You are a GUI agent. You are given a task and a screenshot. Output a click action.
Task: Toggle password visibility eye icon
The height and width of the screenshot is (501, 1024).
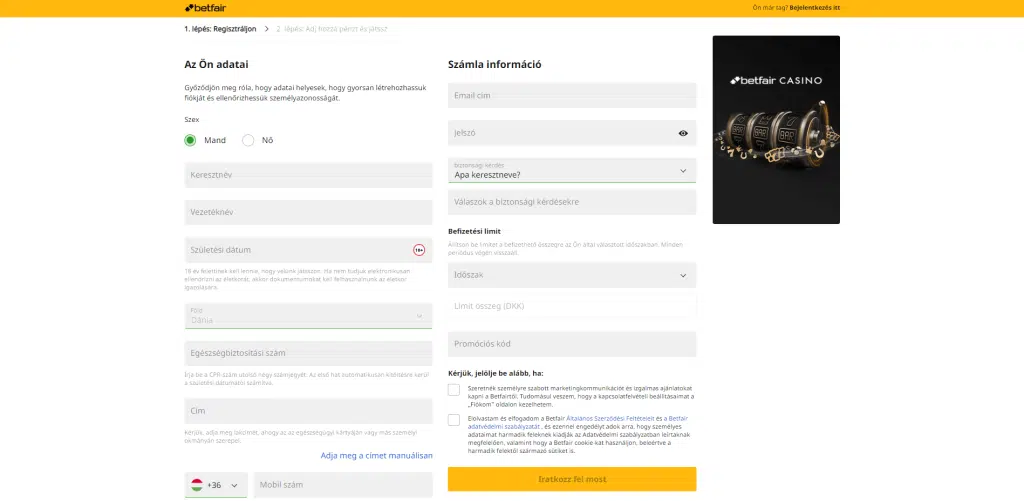[x=683, y=133]
